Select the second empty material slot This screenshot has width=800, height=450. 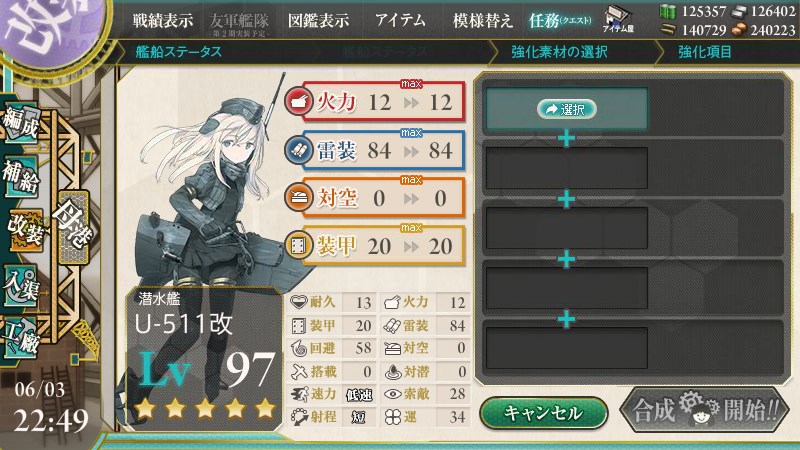coord(566,168)
